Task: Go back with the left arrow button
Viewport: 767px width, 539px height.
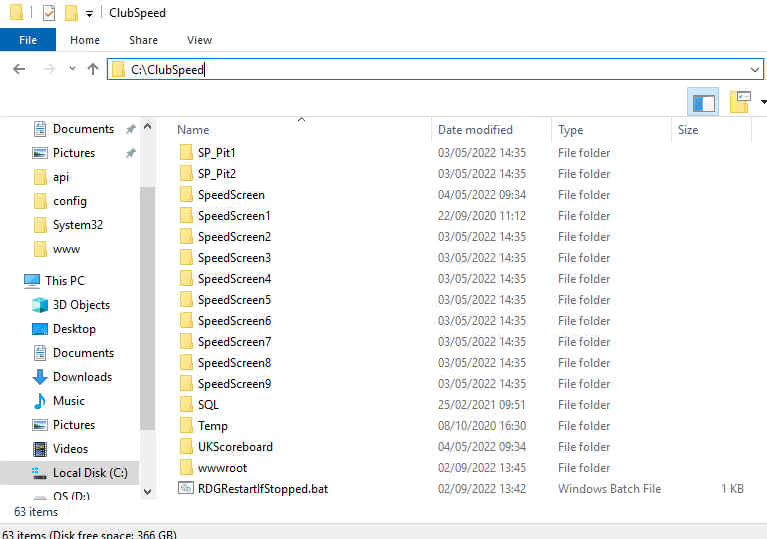Action: click(19, 69)
